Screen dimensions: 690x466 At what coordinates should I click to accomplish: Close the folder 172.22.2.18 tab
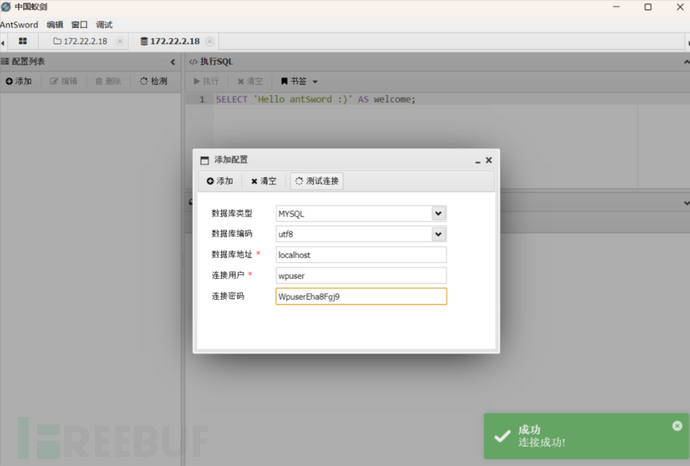[x=120, y=41]
